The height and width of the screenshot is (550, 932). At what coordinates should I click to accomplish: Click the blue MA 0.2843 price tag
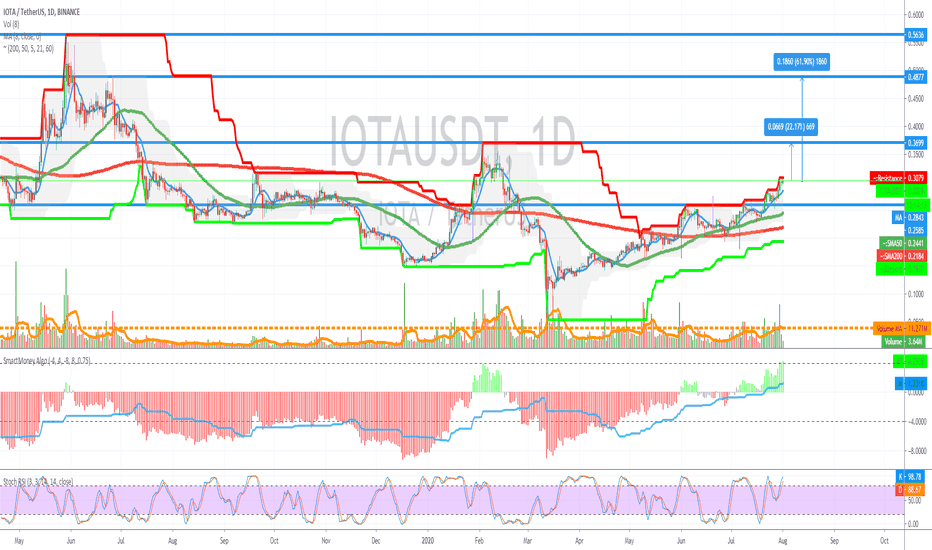tap(909, 218)
